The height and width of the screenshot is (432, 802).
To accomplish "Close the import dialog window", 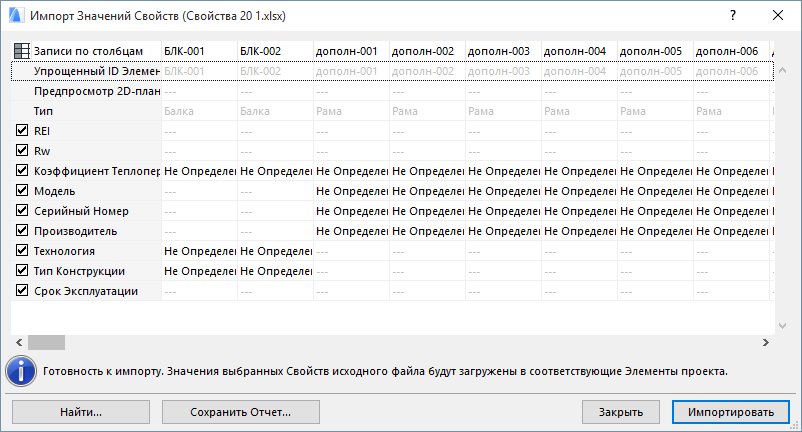I will click(778, 17).
